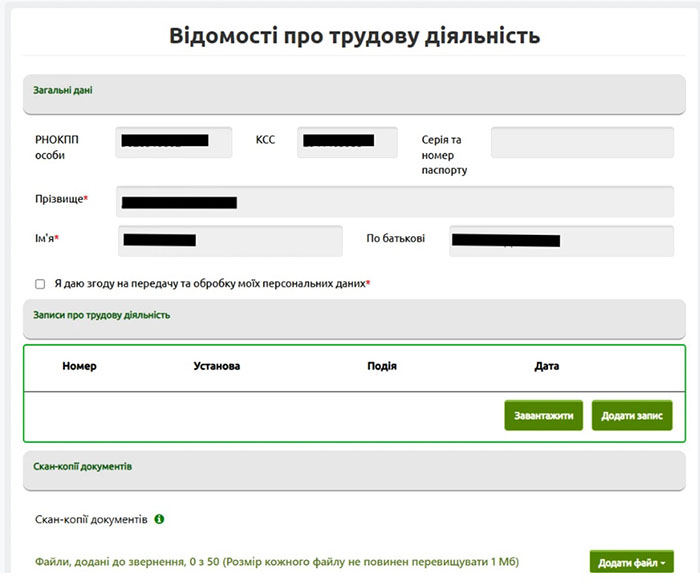Sort by the Номер column header
The height and width of the screenshot is (586, 700).
click(79, 366)
